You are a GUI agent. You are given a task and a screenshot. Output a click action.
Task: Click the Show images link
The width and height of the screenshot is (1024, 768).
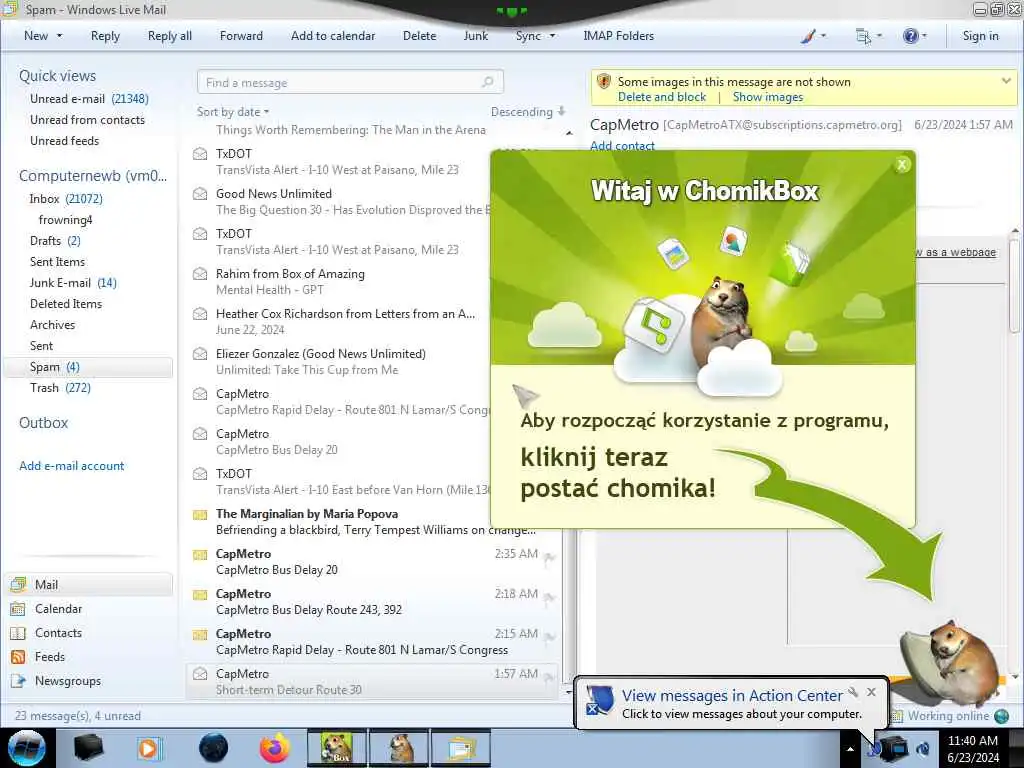point(767,97)
